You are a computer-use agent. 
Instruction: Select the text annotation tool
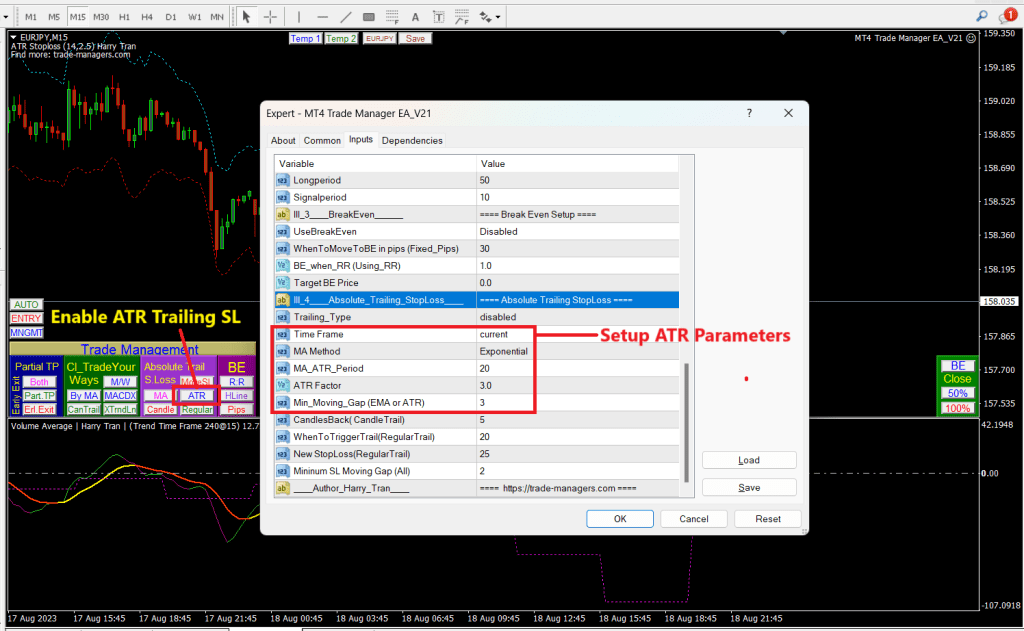pyautogui.click(x=417, y=17)
